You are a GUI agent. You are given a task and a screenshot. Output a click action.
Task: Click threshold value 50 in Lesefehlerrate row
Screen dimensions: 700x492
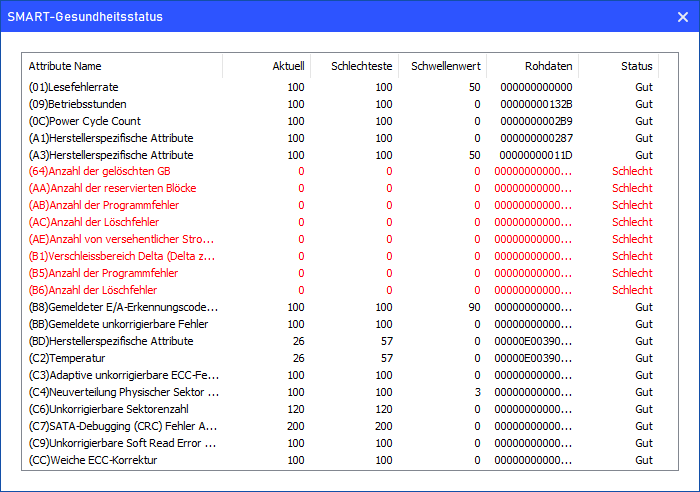coord(475,87)
